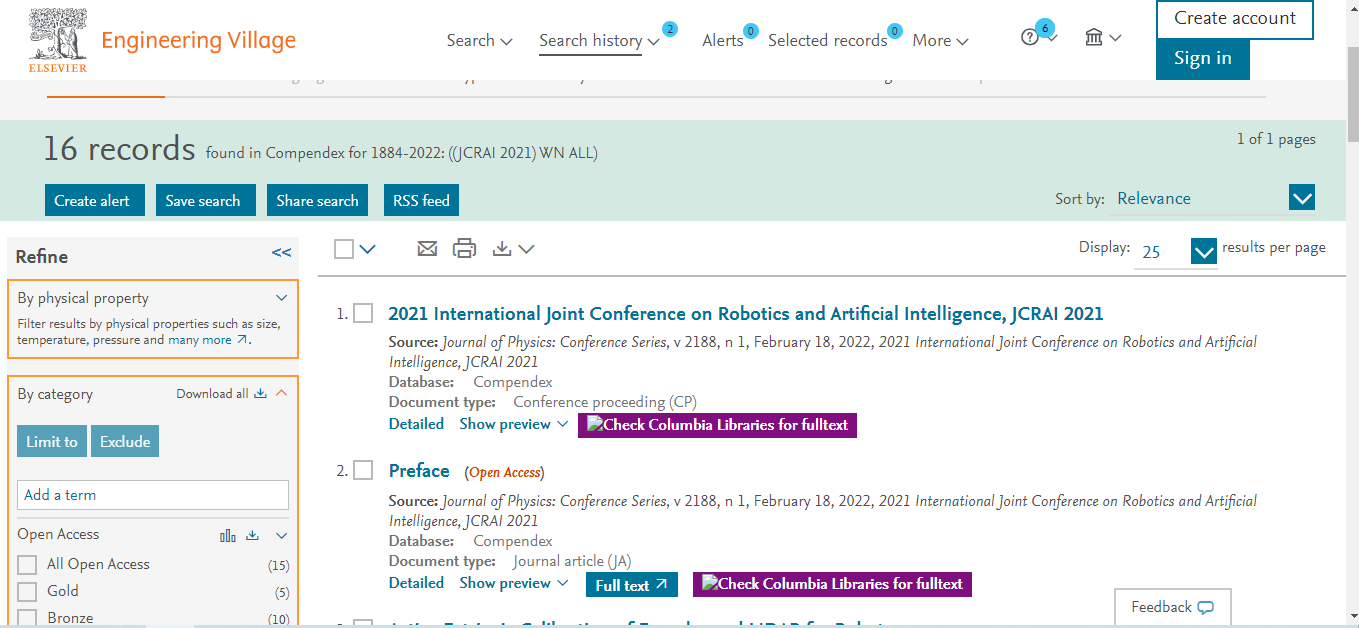Viewport: 1359px width, 628px height.
Task: Click the Create alert button
Action: 94,201
